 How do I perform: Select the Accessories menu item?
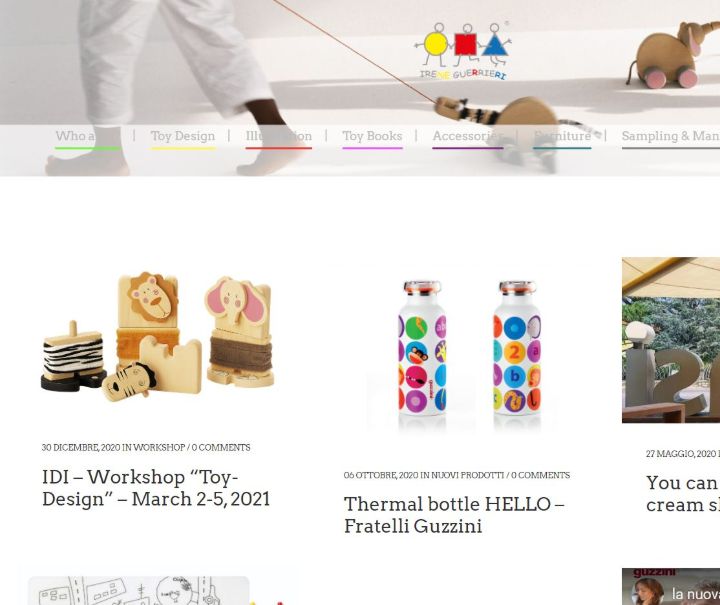point(467,136)
